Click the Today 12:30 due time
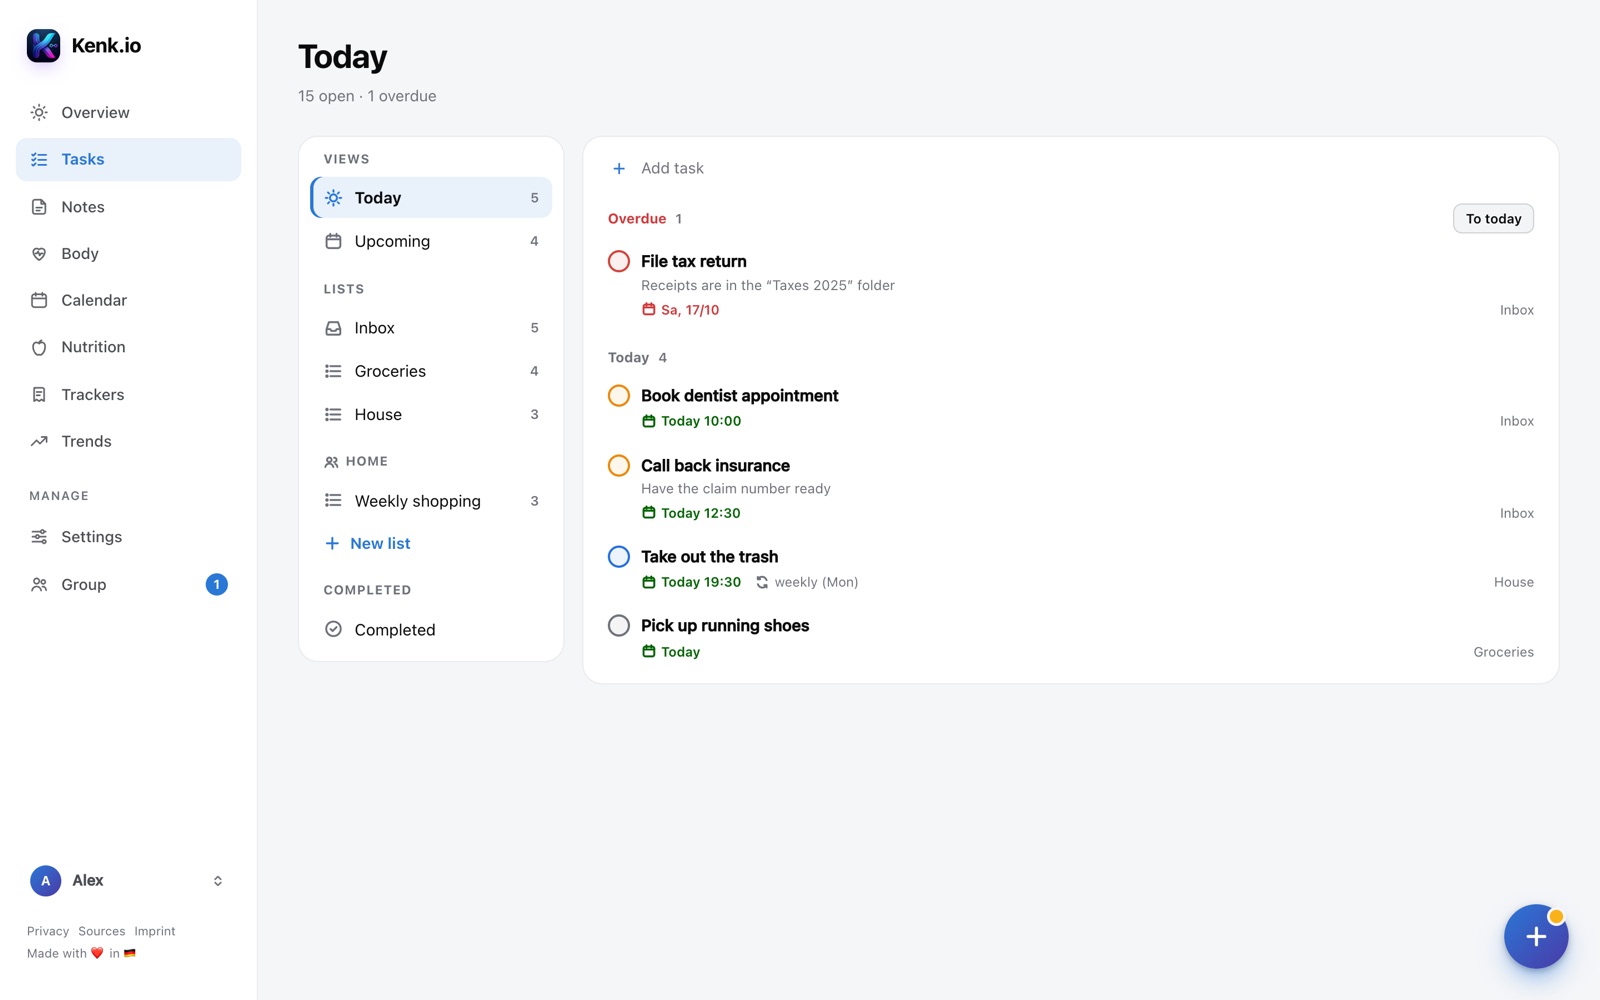The width and height of the screenshot is (1600, 1000). (691, 513)
